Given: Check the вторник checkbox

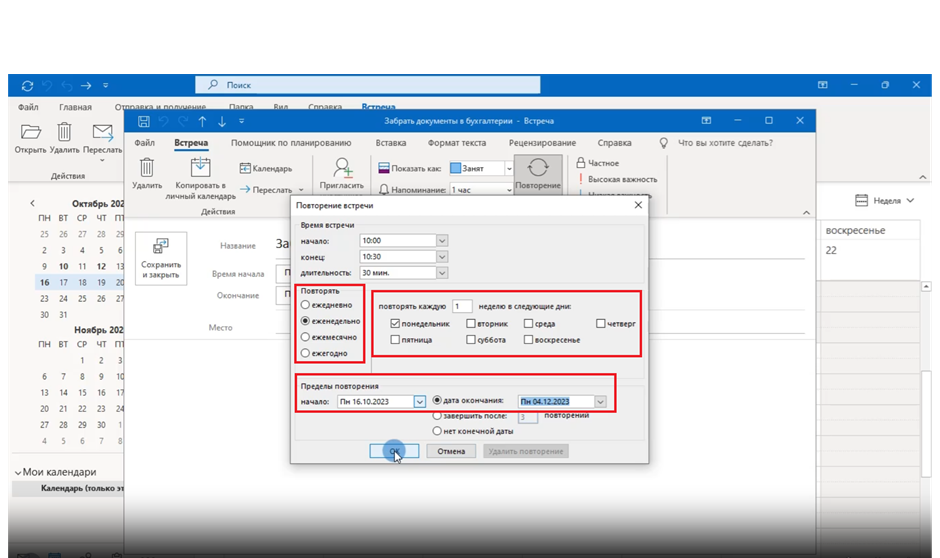Looking at the screenshot, I should (471, 324).
